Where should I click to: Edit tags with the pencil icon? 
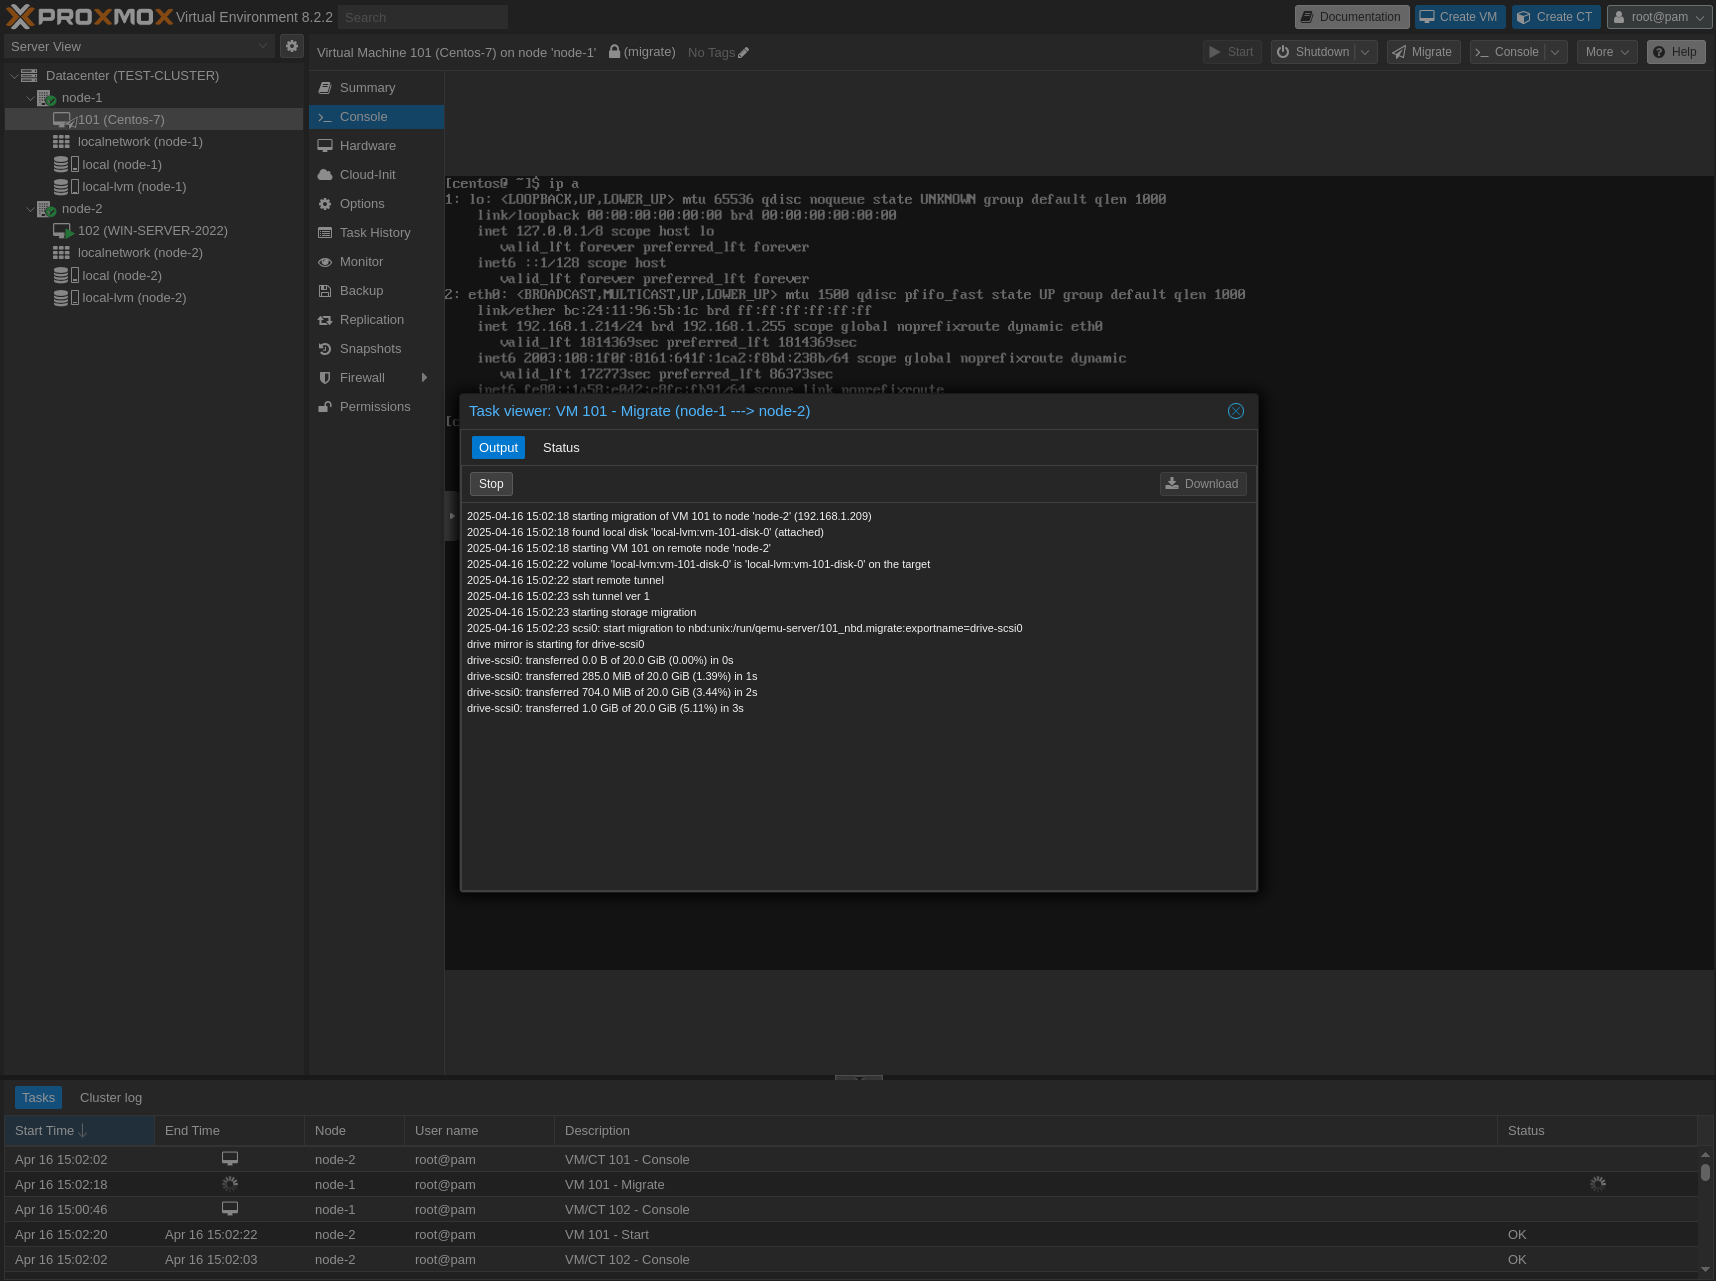(x=746, y=52)
